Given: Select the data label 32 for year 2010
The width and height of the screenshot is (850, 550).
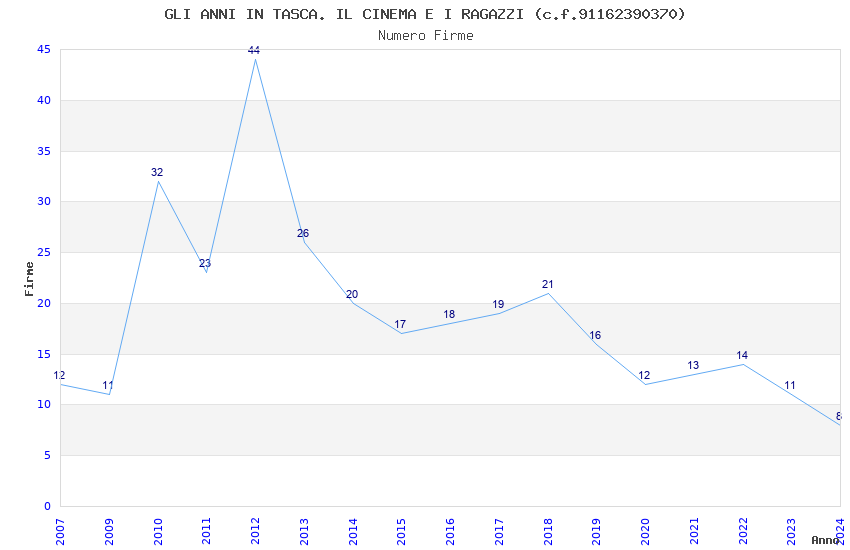Looking at the screenshot, I should coord(157,172).
